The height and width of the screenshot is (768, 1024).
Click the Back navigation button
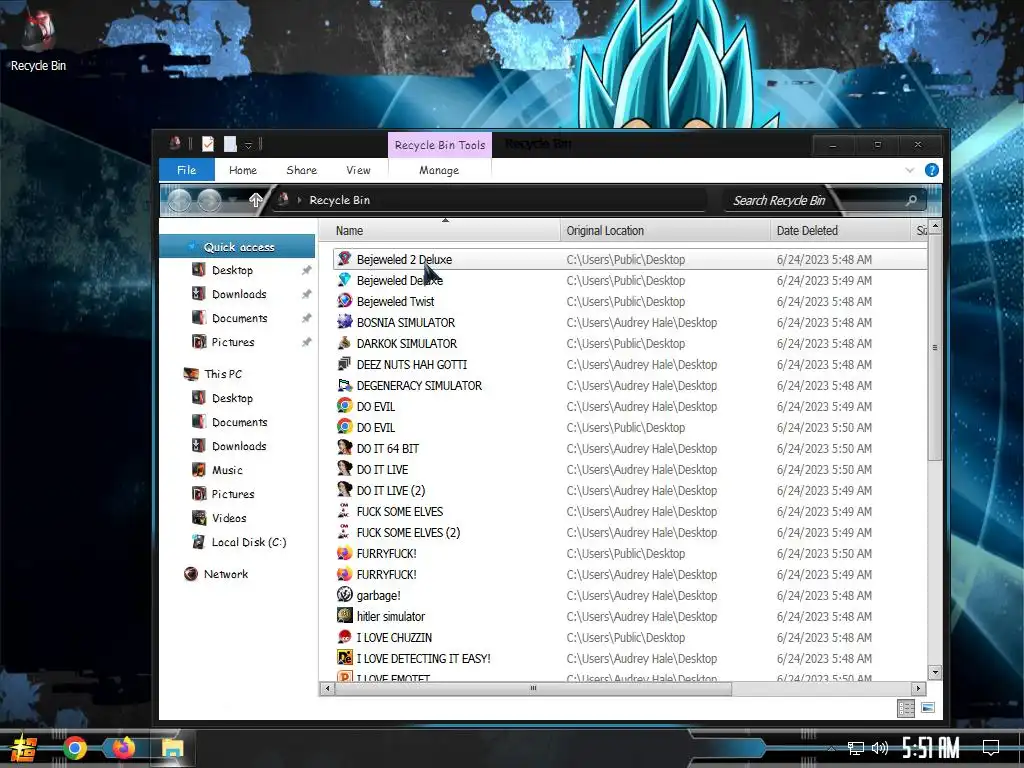180,200
